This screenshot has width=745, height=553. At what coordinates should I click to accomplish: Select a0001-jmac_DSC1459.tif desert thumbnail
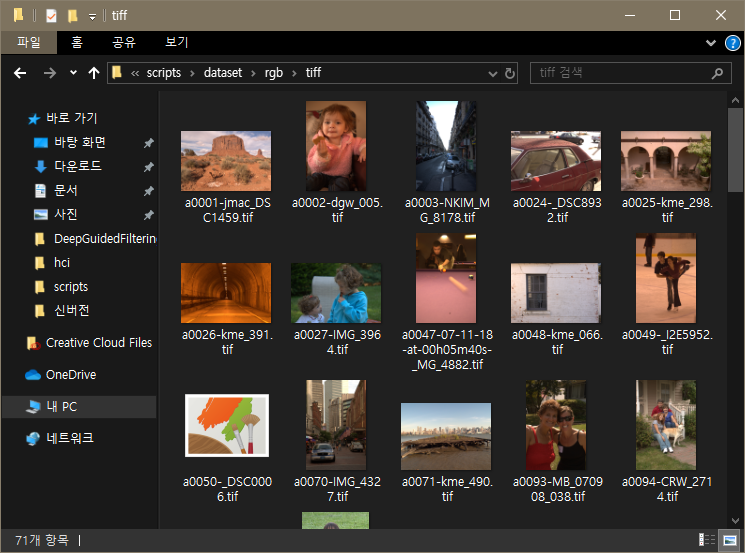click(x=226, y=161)
